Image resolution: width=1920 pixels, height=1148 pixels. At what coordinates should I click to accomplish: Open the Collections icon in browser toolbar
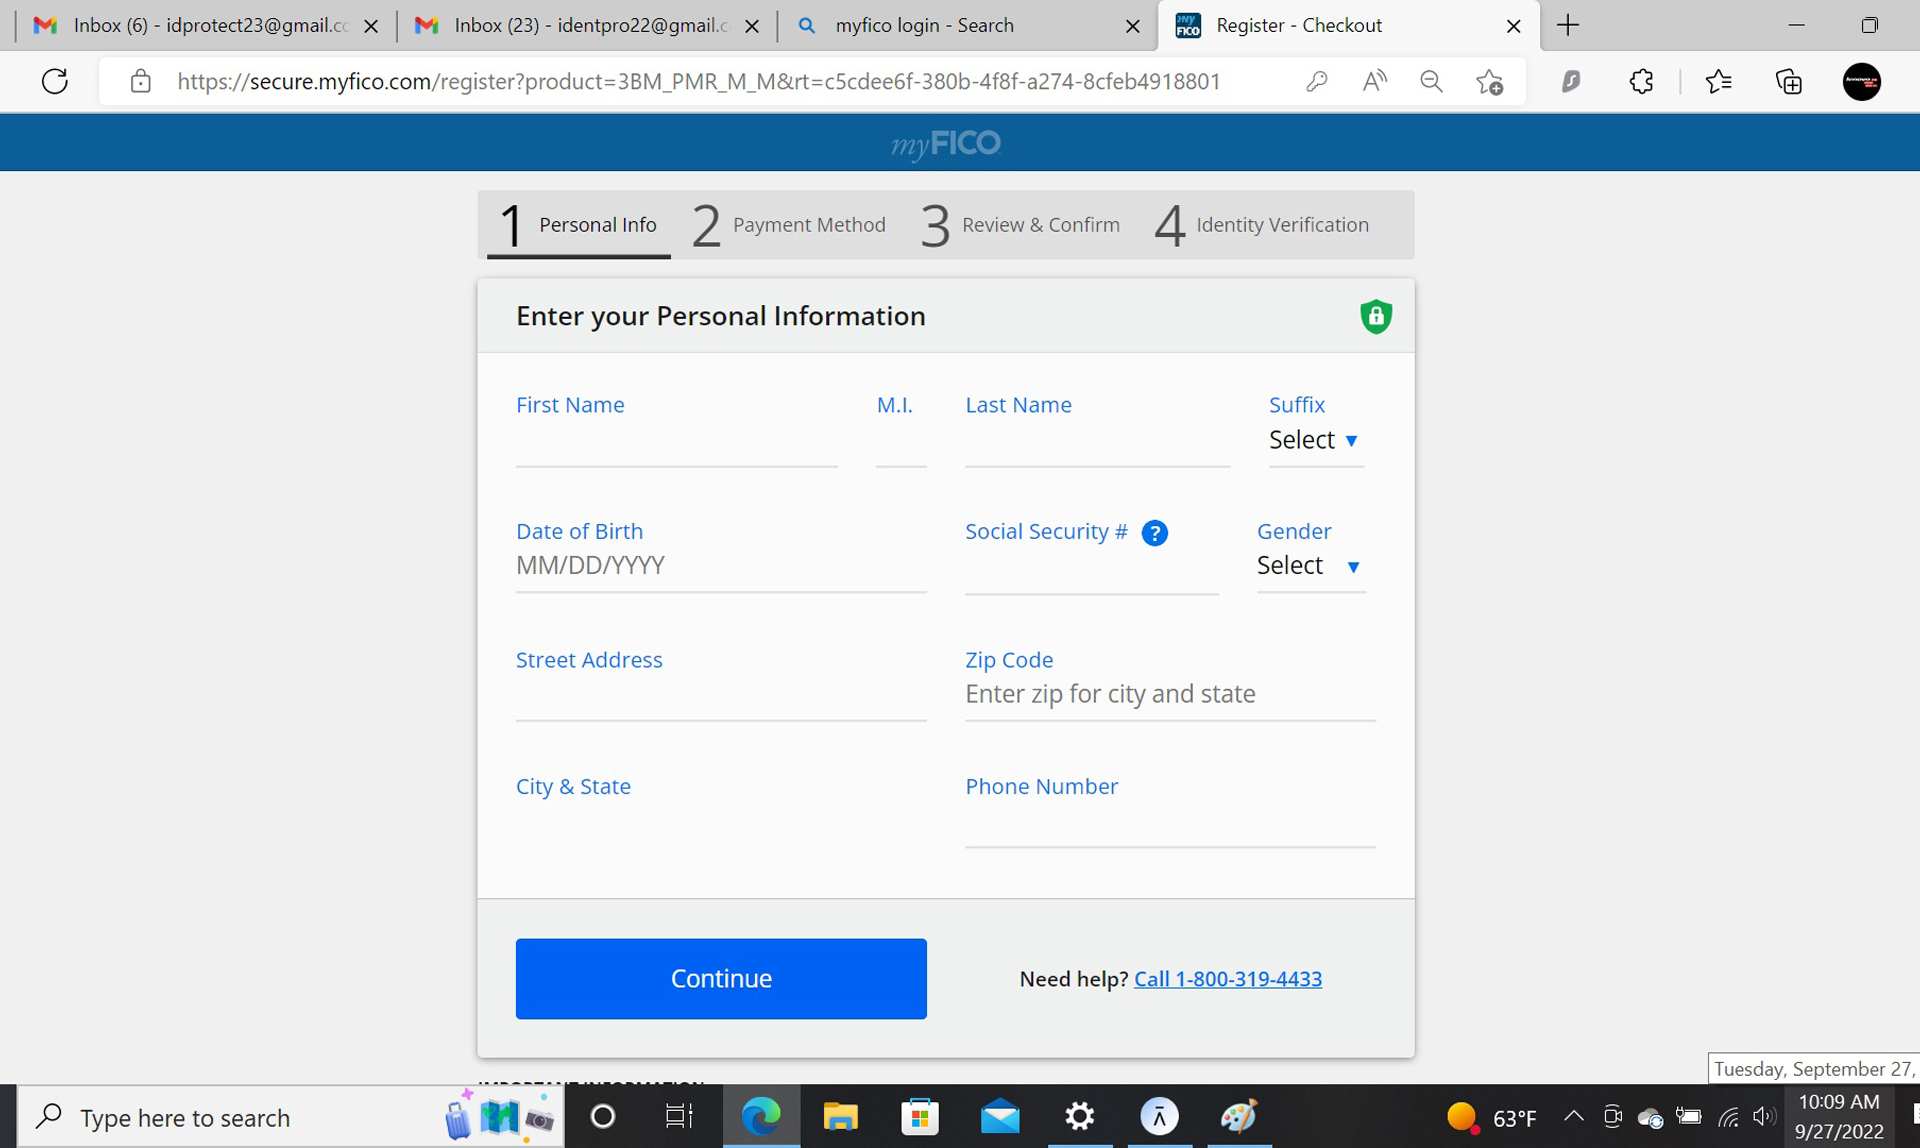pyautogui.click(x=1788, y=81)
